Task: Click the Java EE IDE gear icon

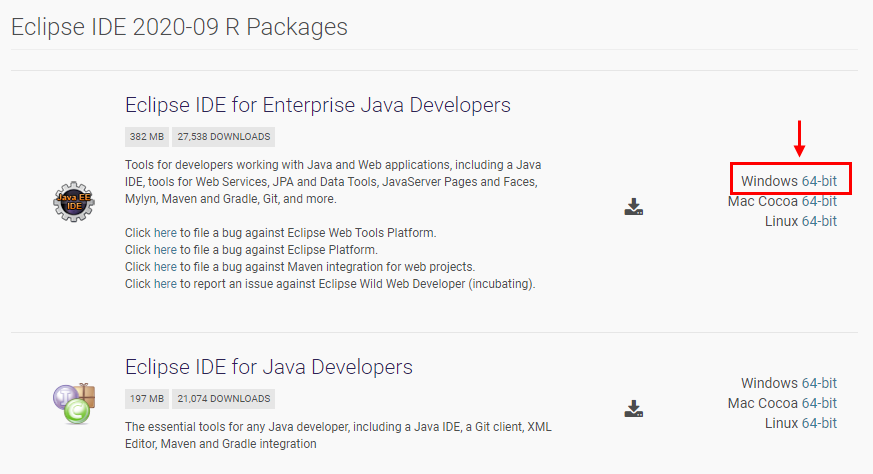Action: click(74, 202)
